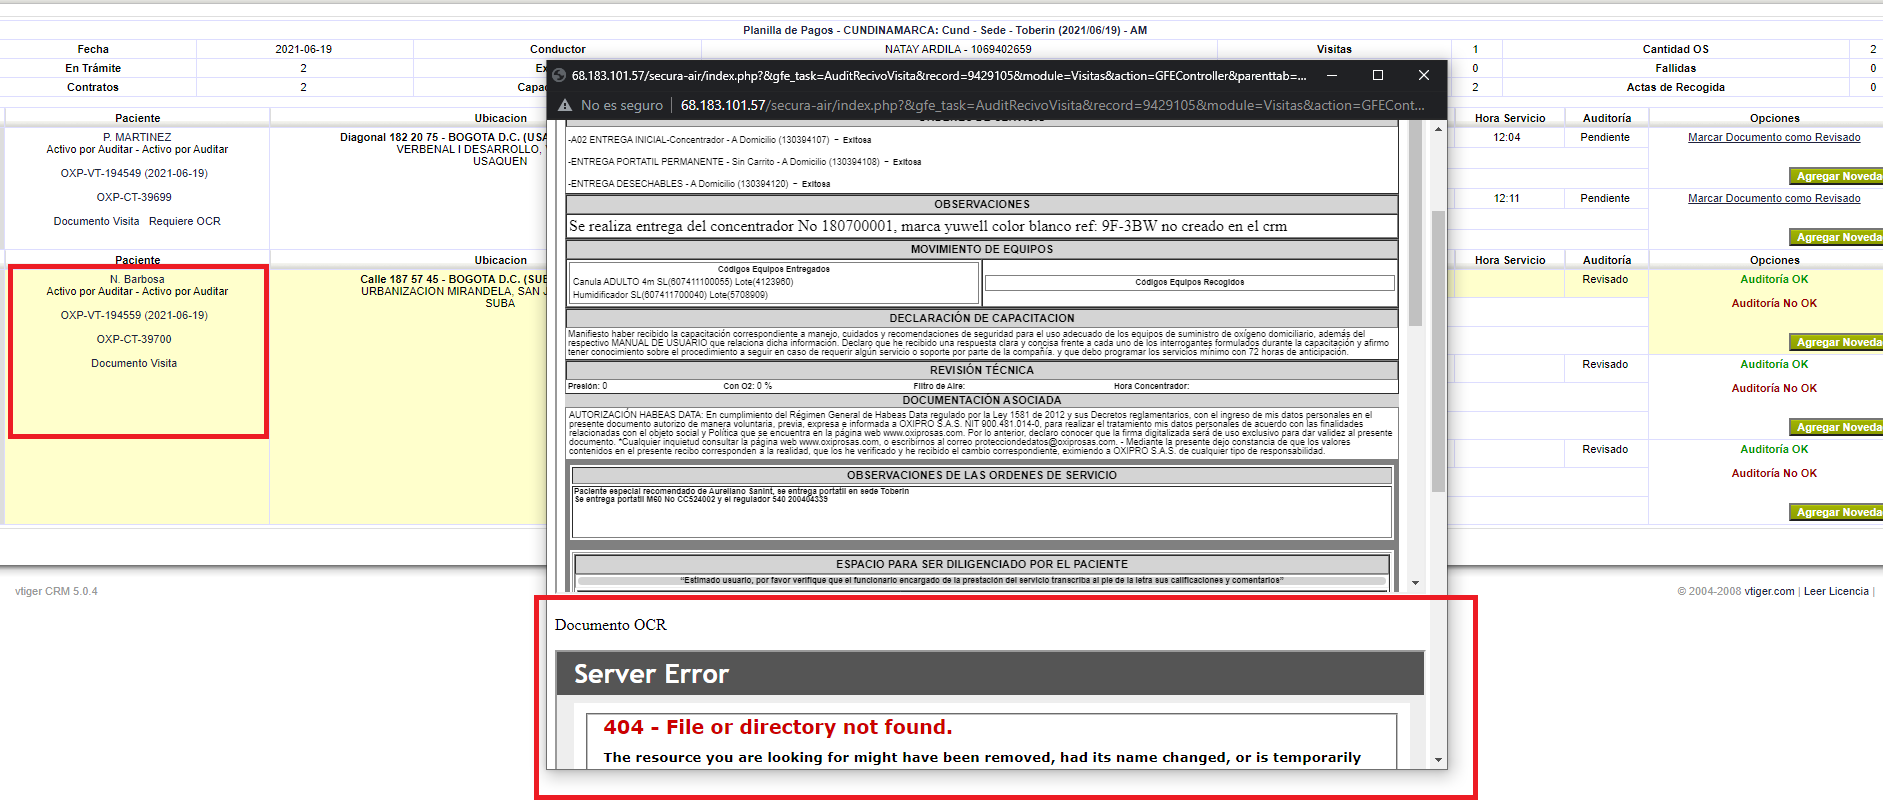Click the popup outer scrollbar up arrow
The width and height of the screenshot is (1883, 807).
click(1438, 130)
